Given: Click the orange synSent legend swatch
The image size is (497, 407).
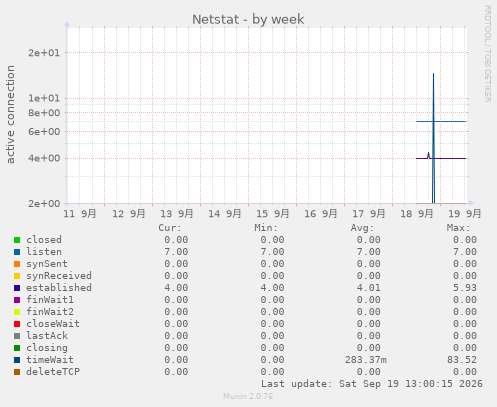Looking at the screenshot, I should coord(17,264).
